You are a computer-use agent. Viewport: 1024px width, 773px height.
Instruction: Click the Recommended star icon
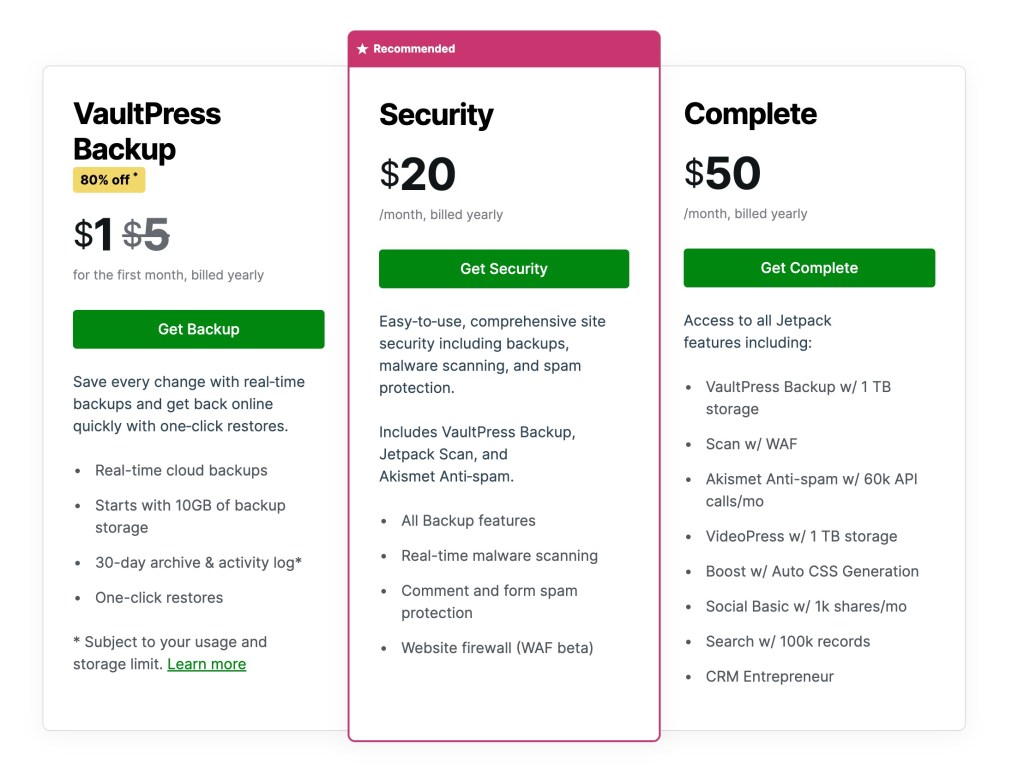[363, 49]
